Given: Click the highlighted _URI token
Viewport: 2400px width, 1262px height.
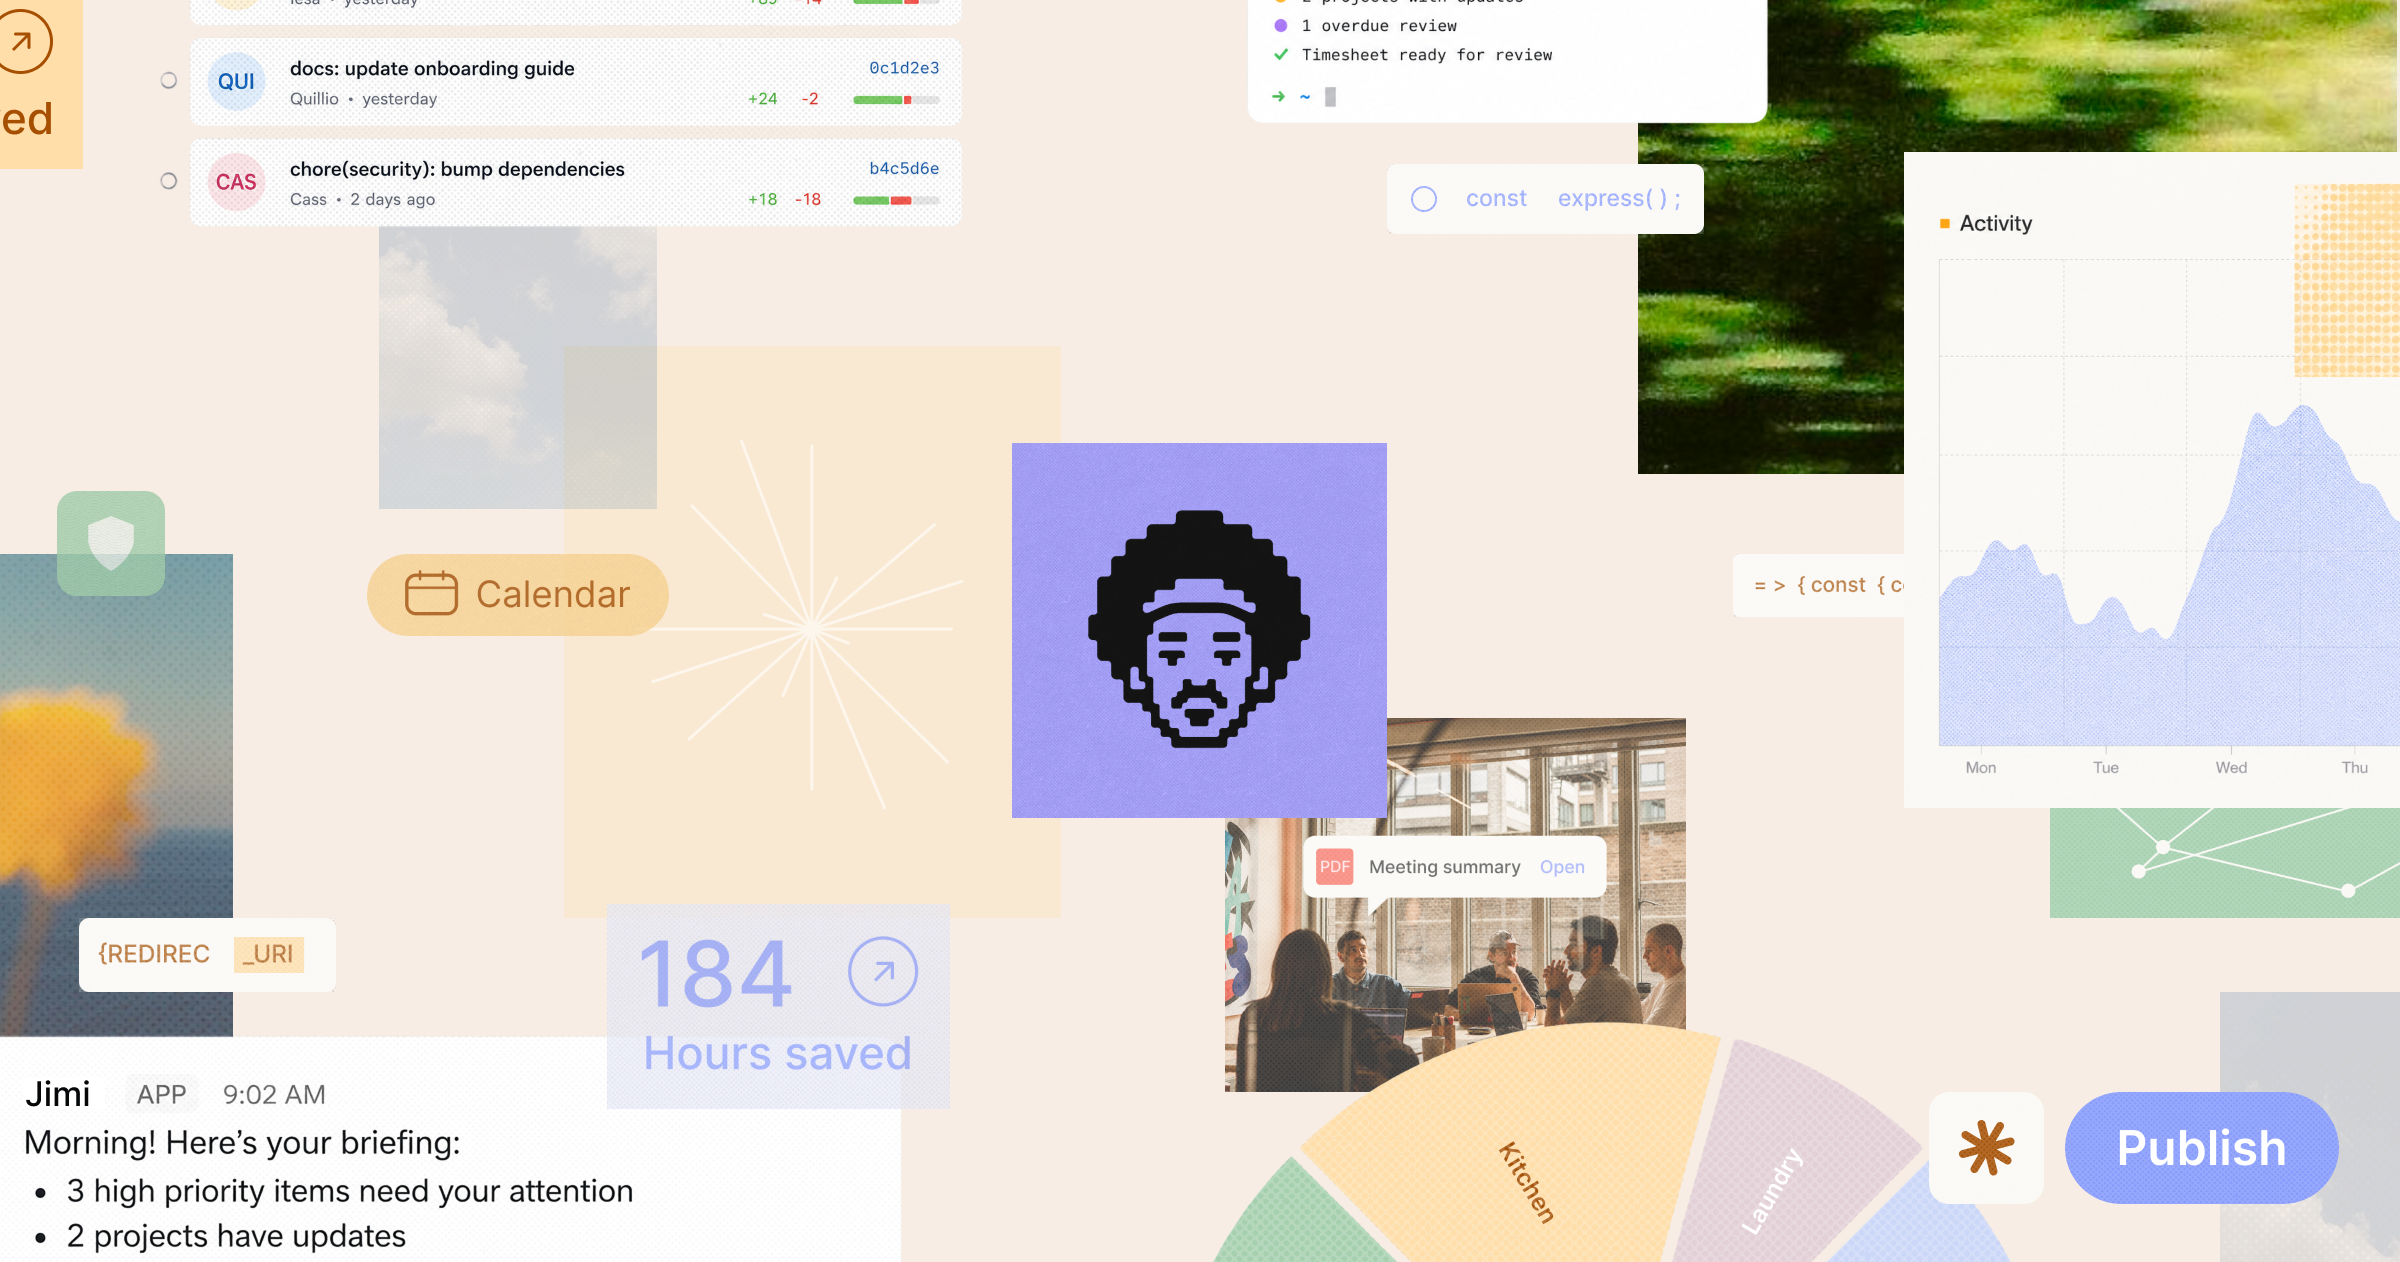Looking at the screenshot, I should [269, 954].
